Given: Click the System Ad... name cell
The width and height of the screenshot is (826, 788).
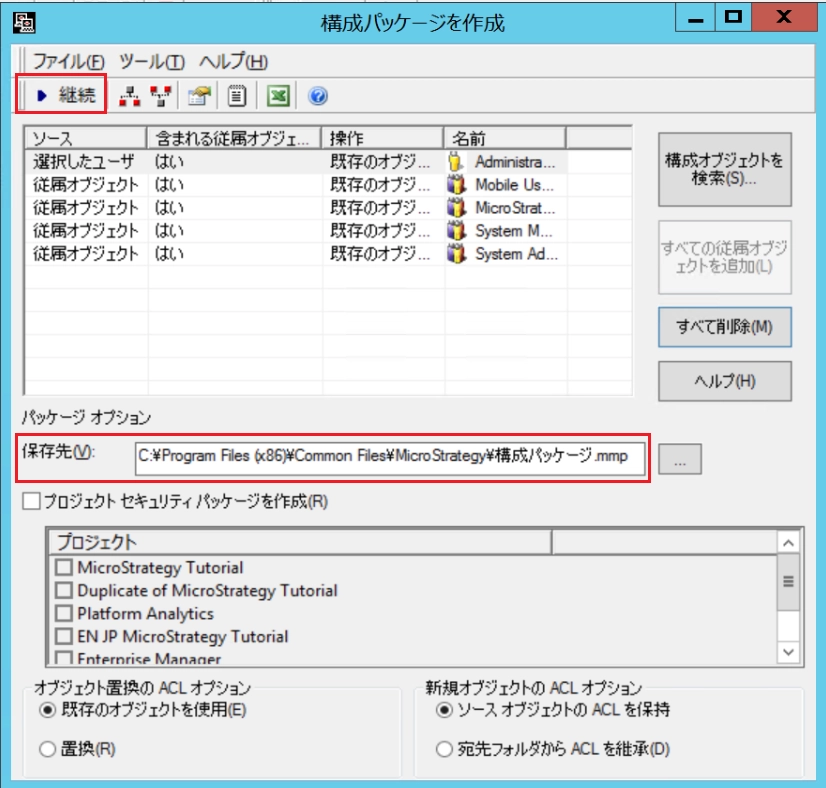Looking at the screenshot, I should point(516,254).
